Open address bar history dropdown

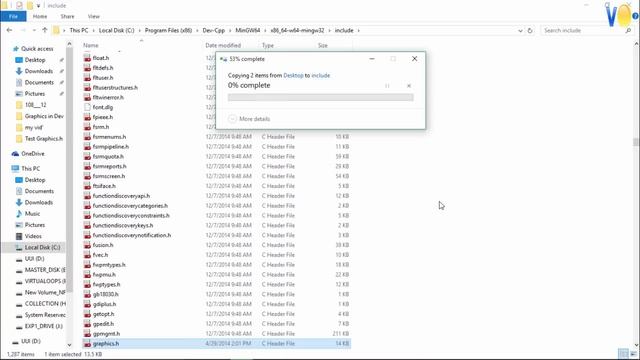(520, 31)
